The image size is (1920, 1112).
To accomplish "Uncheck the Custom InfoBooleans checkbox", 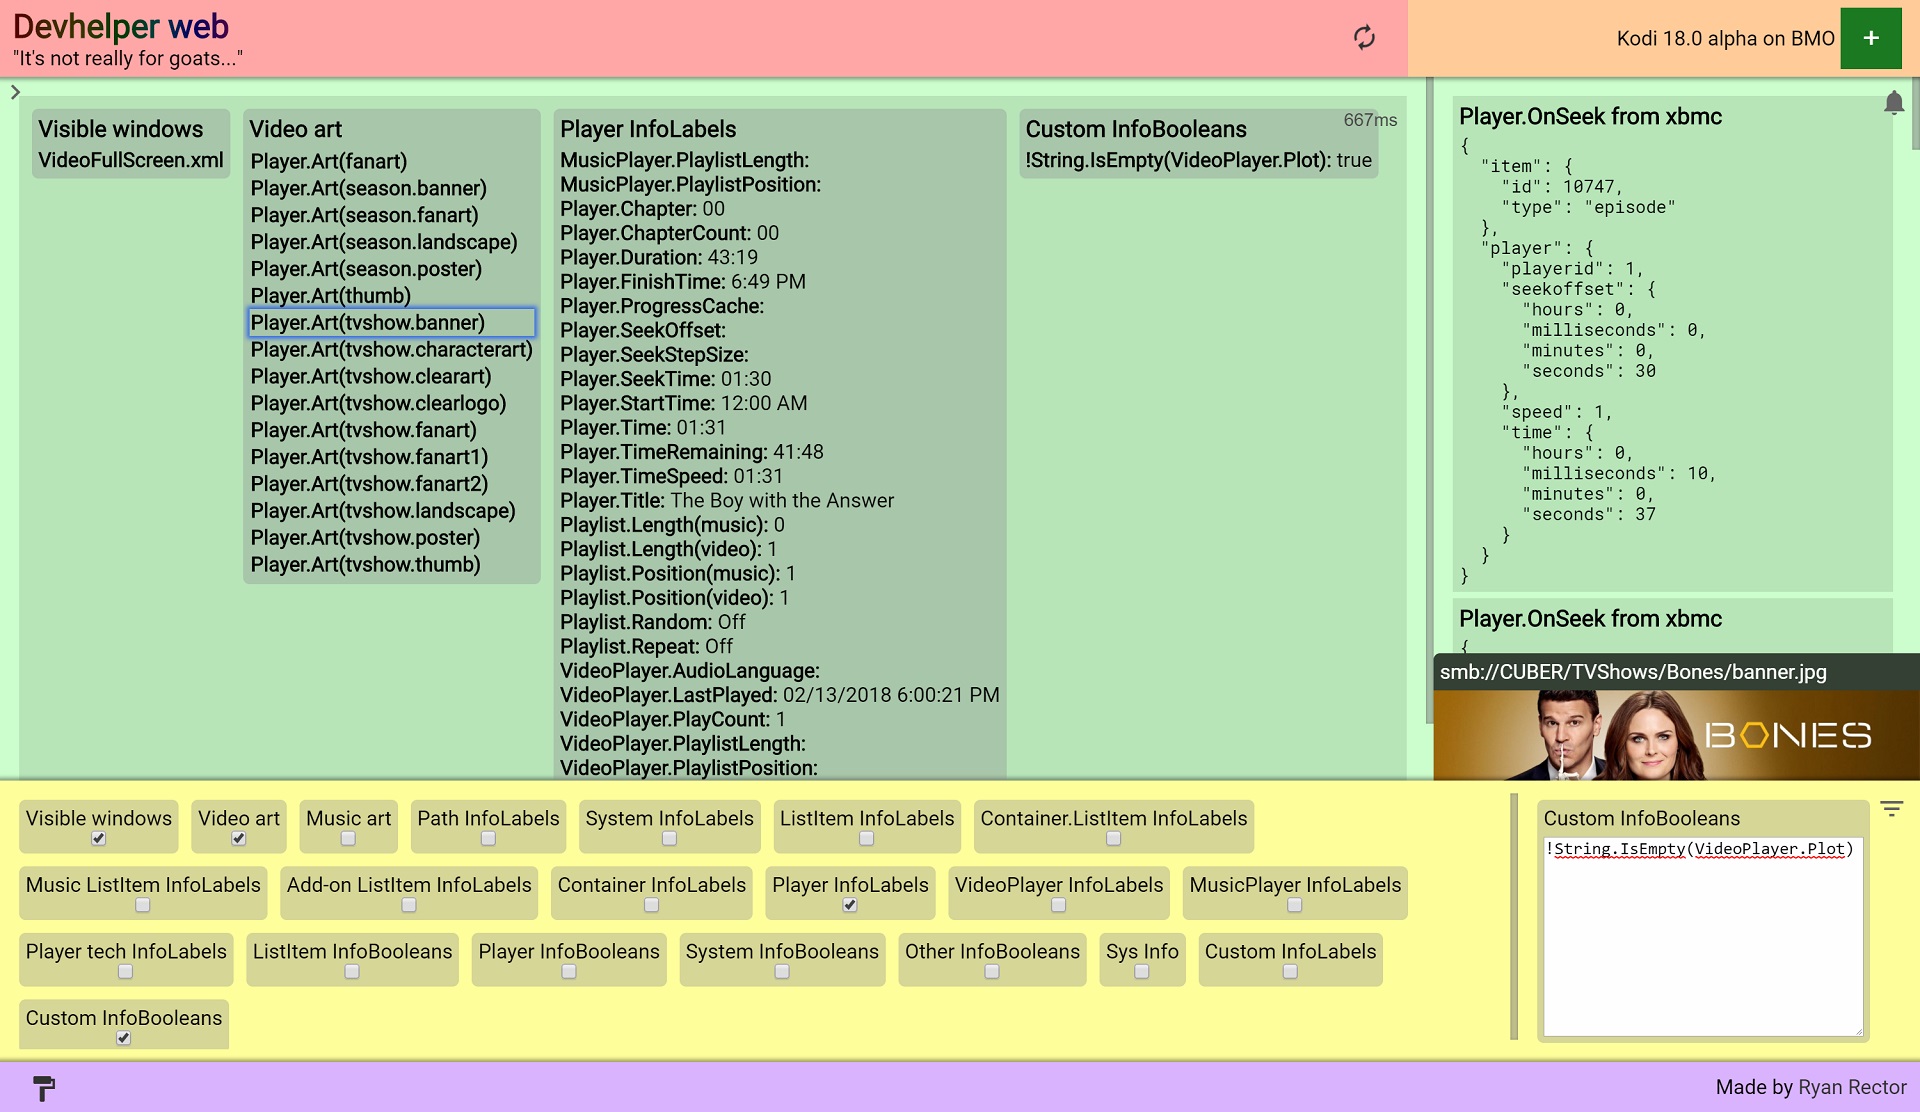I will click(x=123, y=1038).
